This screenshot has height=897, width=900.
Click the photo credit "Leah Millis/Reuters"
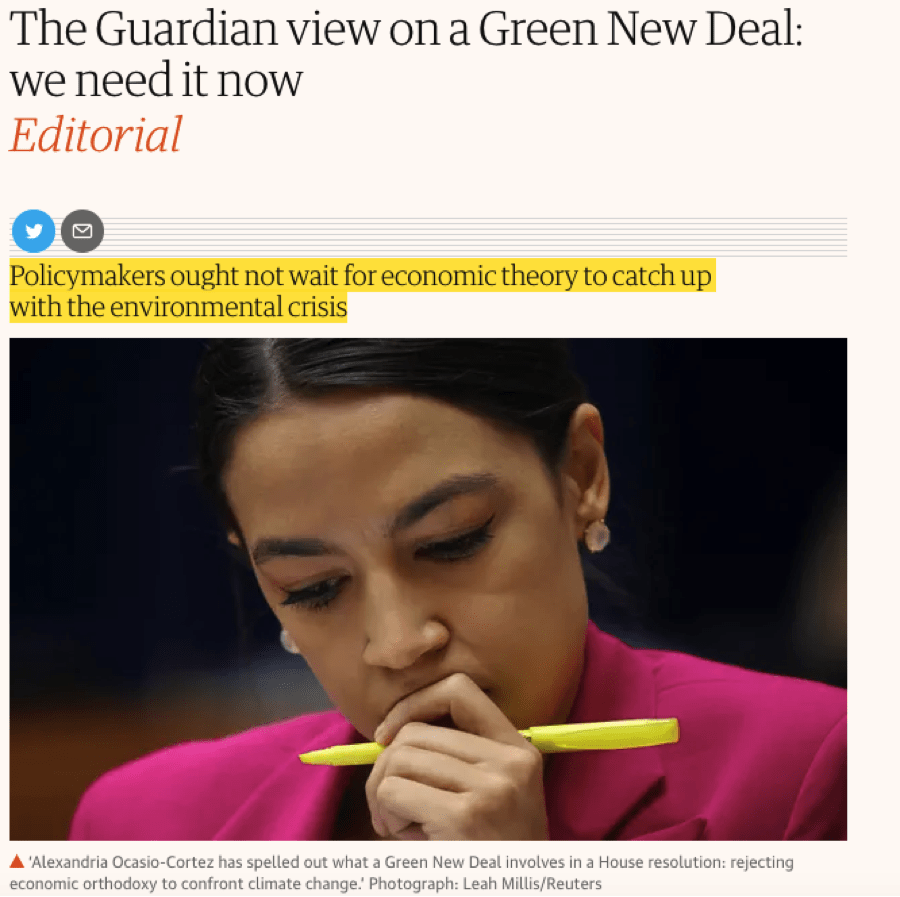[x=532, y=883]
